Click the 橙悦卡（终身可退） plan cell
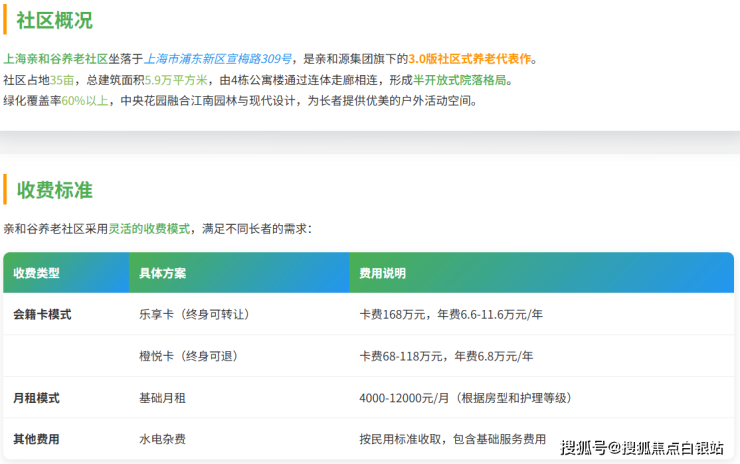Screen dimensions: 740x464 click(x=187, y=356)
